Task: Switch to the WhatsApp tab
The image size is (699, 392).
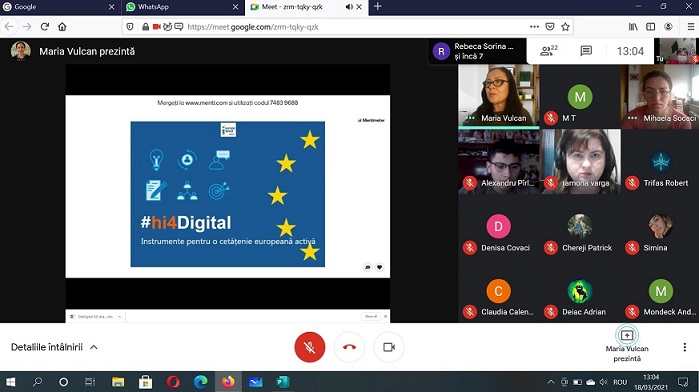Action: click(x=182, y=7)
